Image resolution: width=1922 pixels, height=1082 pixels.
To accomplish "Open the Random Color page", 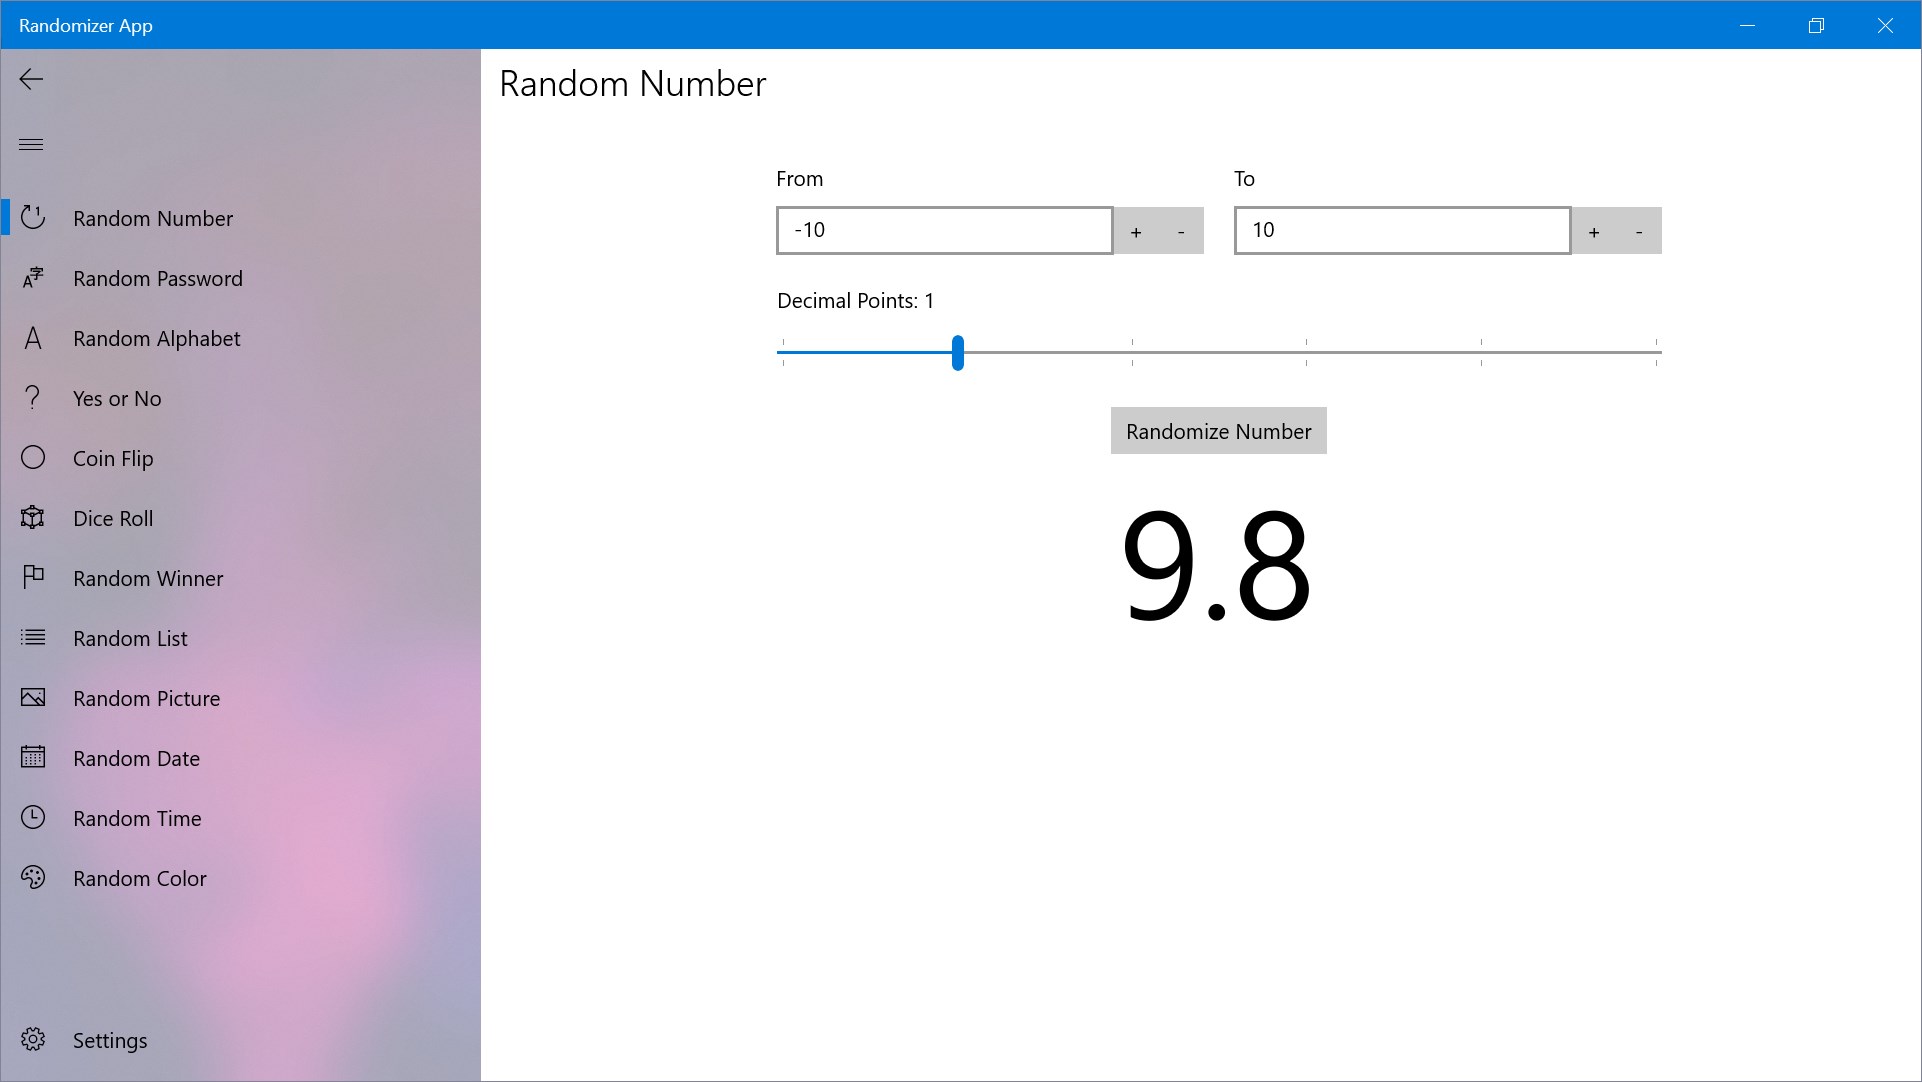I will point(241,878).
